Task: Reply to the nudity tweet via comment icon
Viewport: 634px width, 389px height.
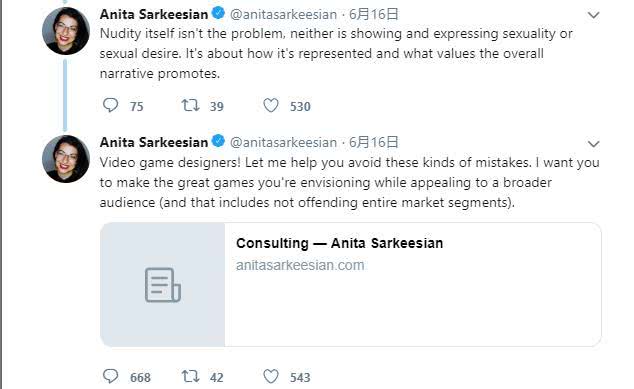Action: click(x=110, y=106)
